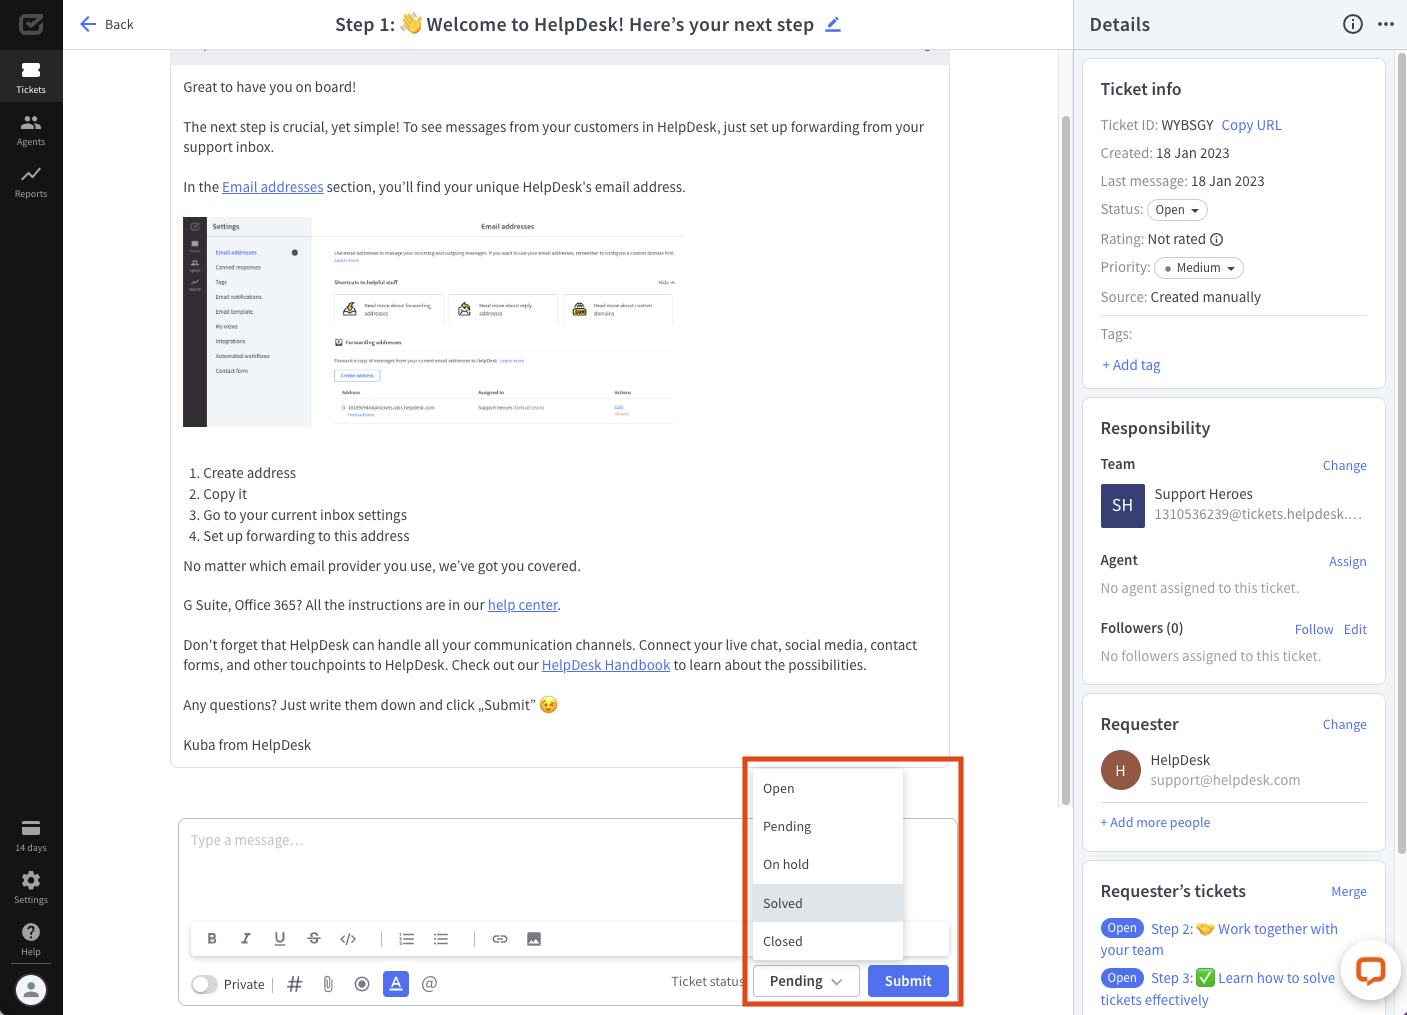Viewport: 1407px width, 1015px height.
Task: Merge requester's tickets
Action: (1348, 891)
